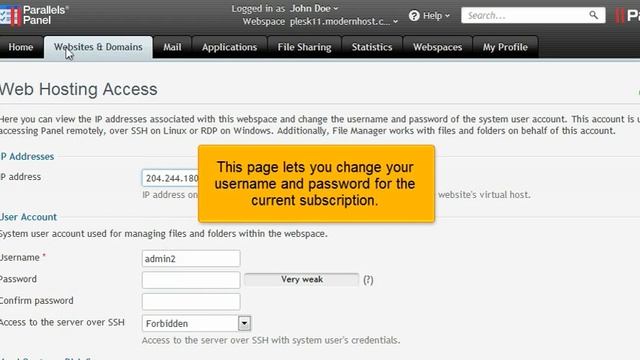This screenshot has height=360, width=640.
Task: Click the (?) password strength hint
Action: [x=368, y=280]
